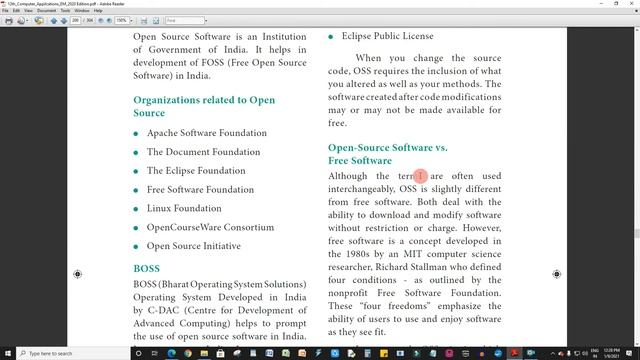Click the Print icon in the toolbar
The height and width of the screenshot is (360, 640).
pyautogui.click(x=9, y=20)
